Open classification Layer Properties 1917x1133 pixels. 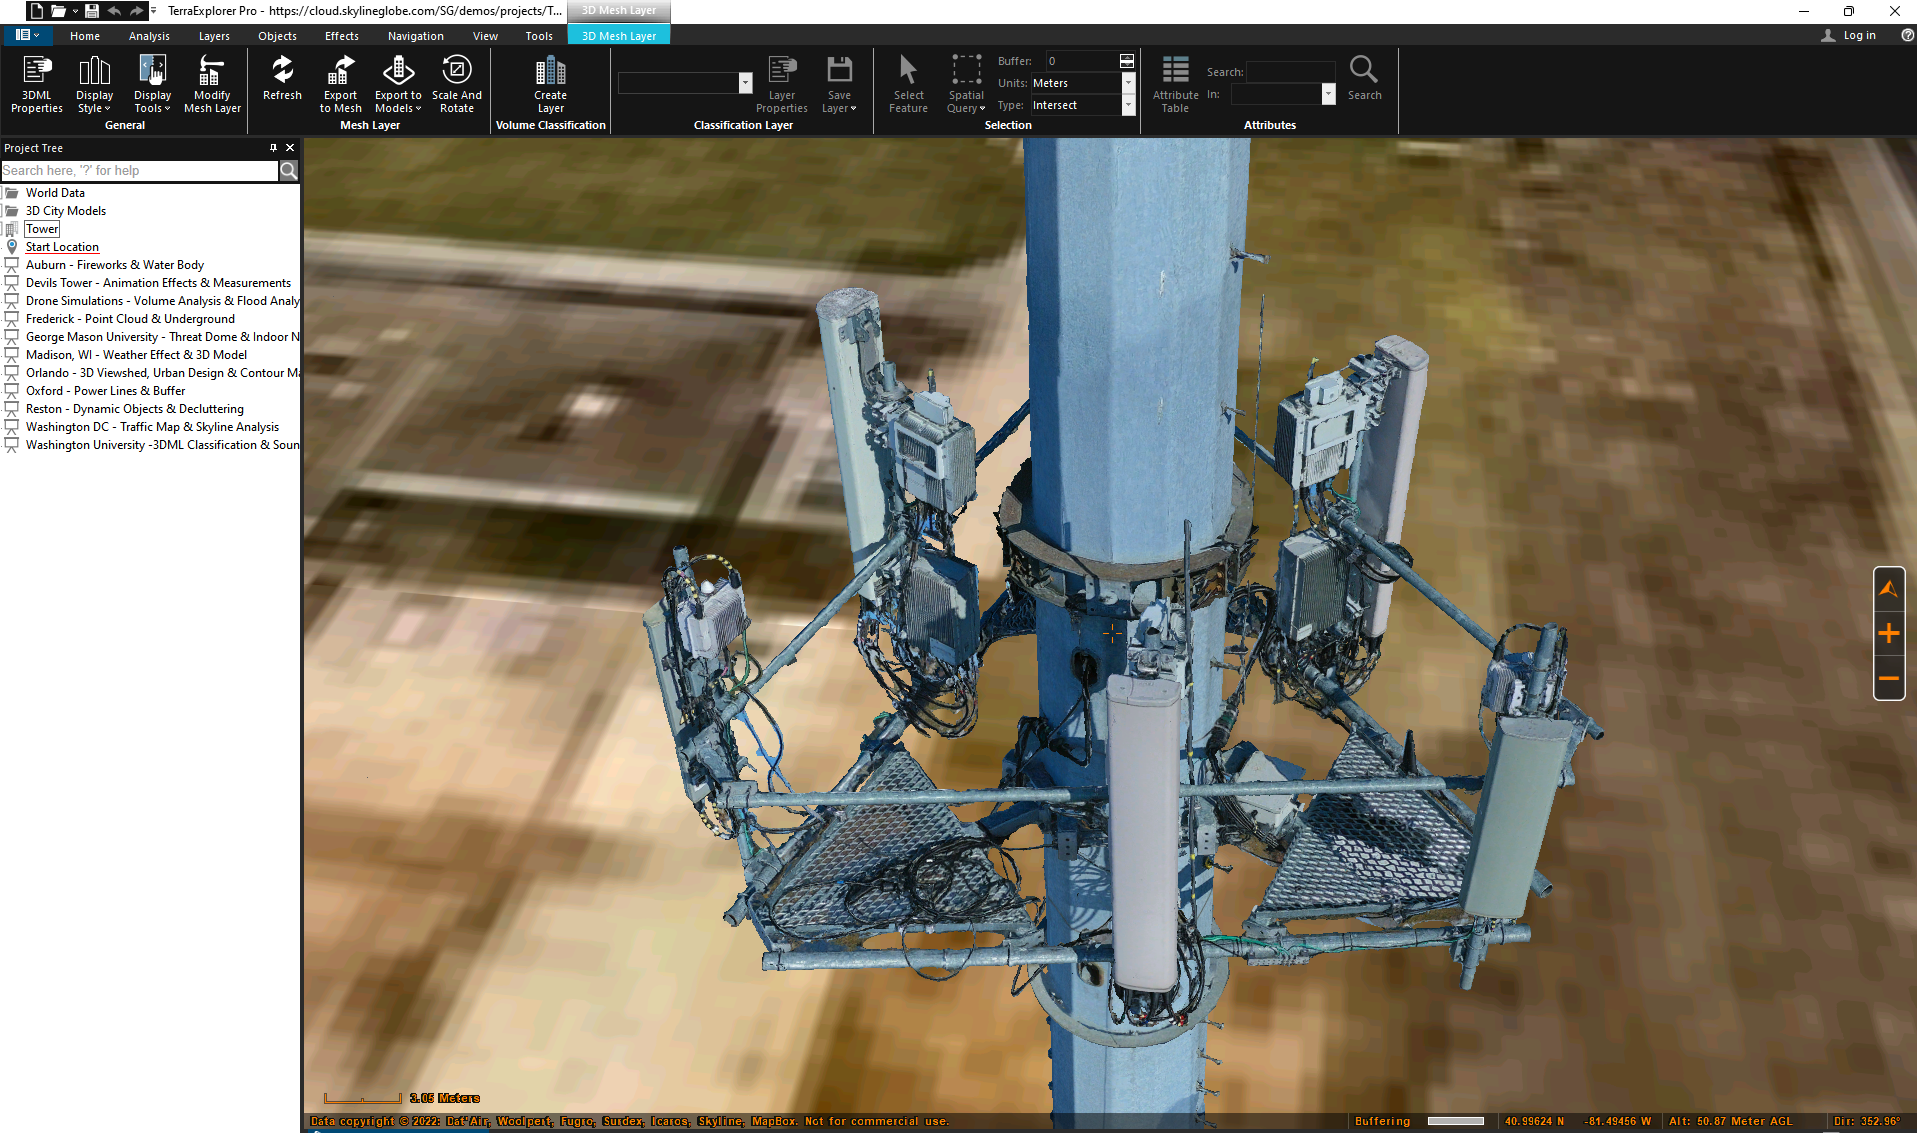pos(782,84)
